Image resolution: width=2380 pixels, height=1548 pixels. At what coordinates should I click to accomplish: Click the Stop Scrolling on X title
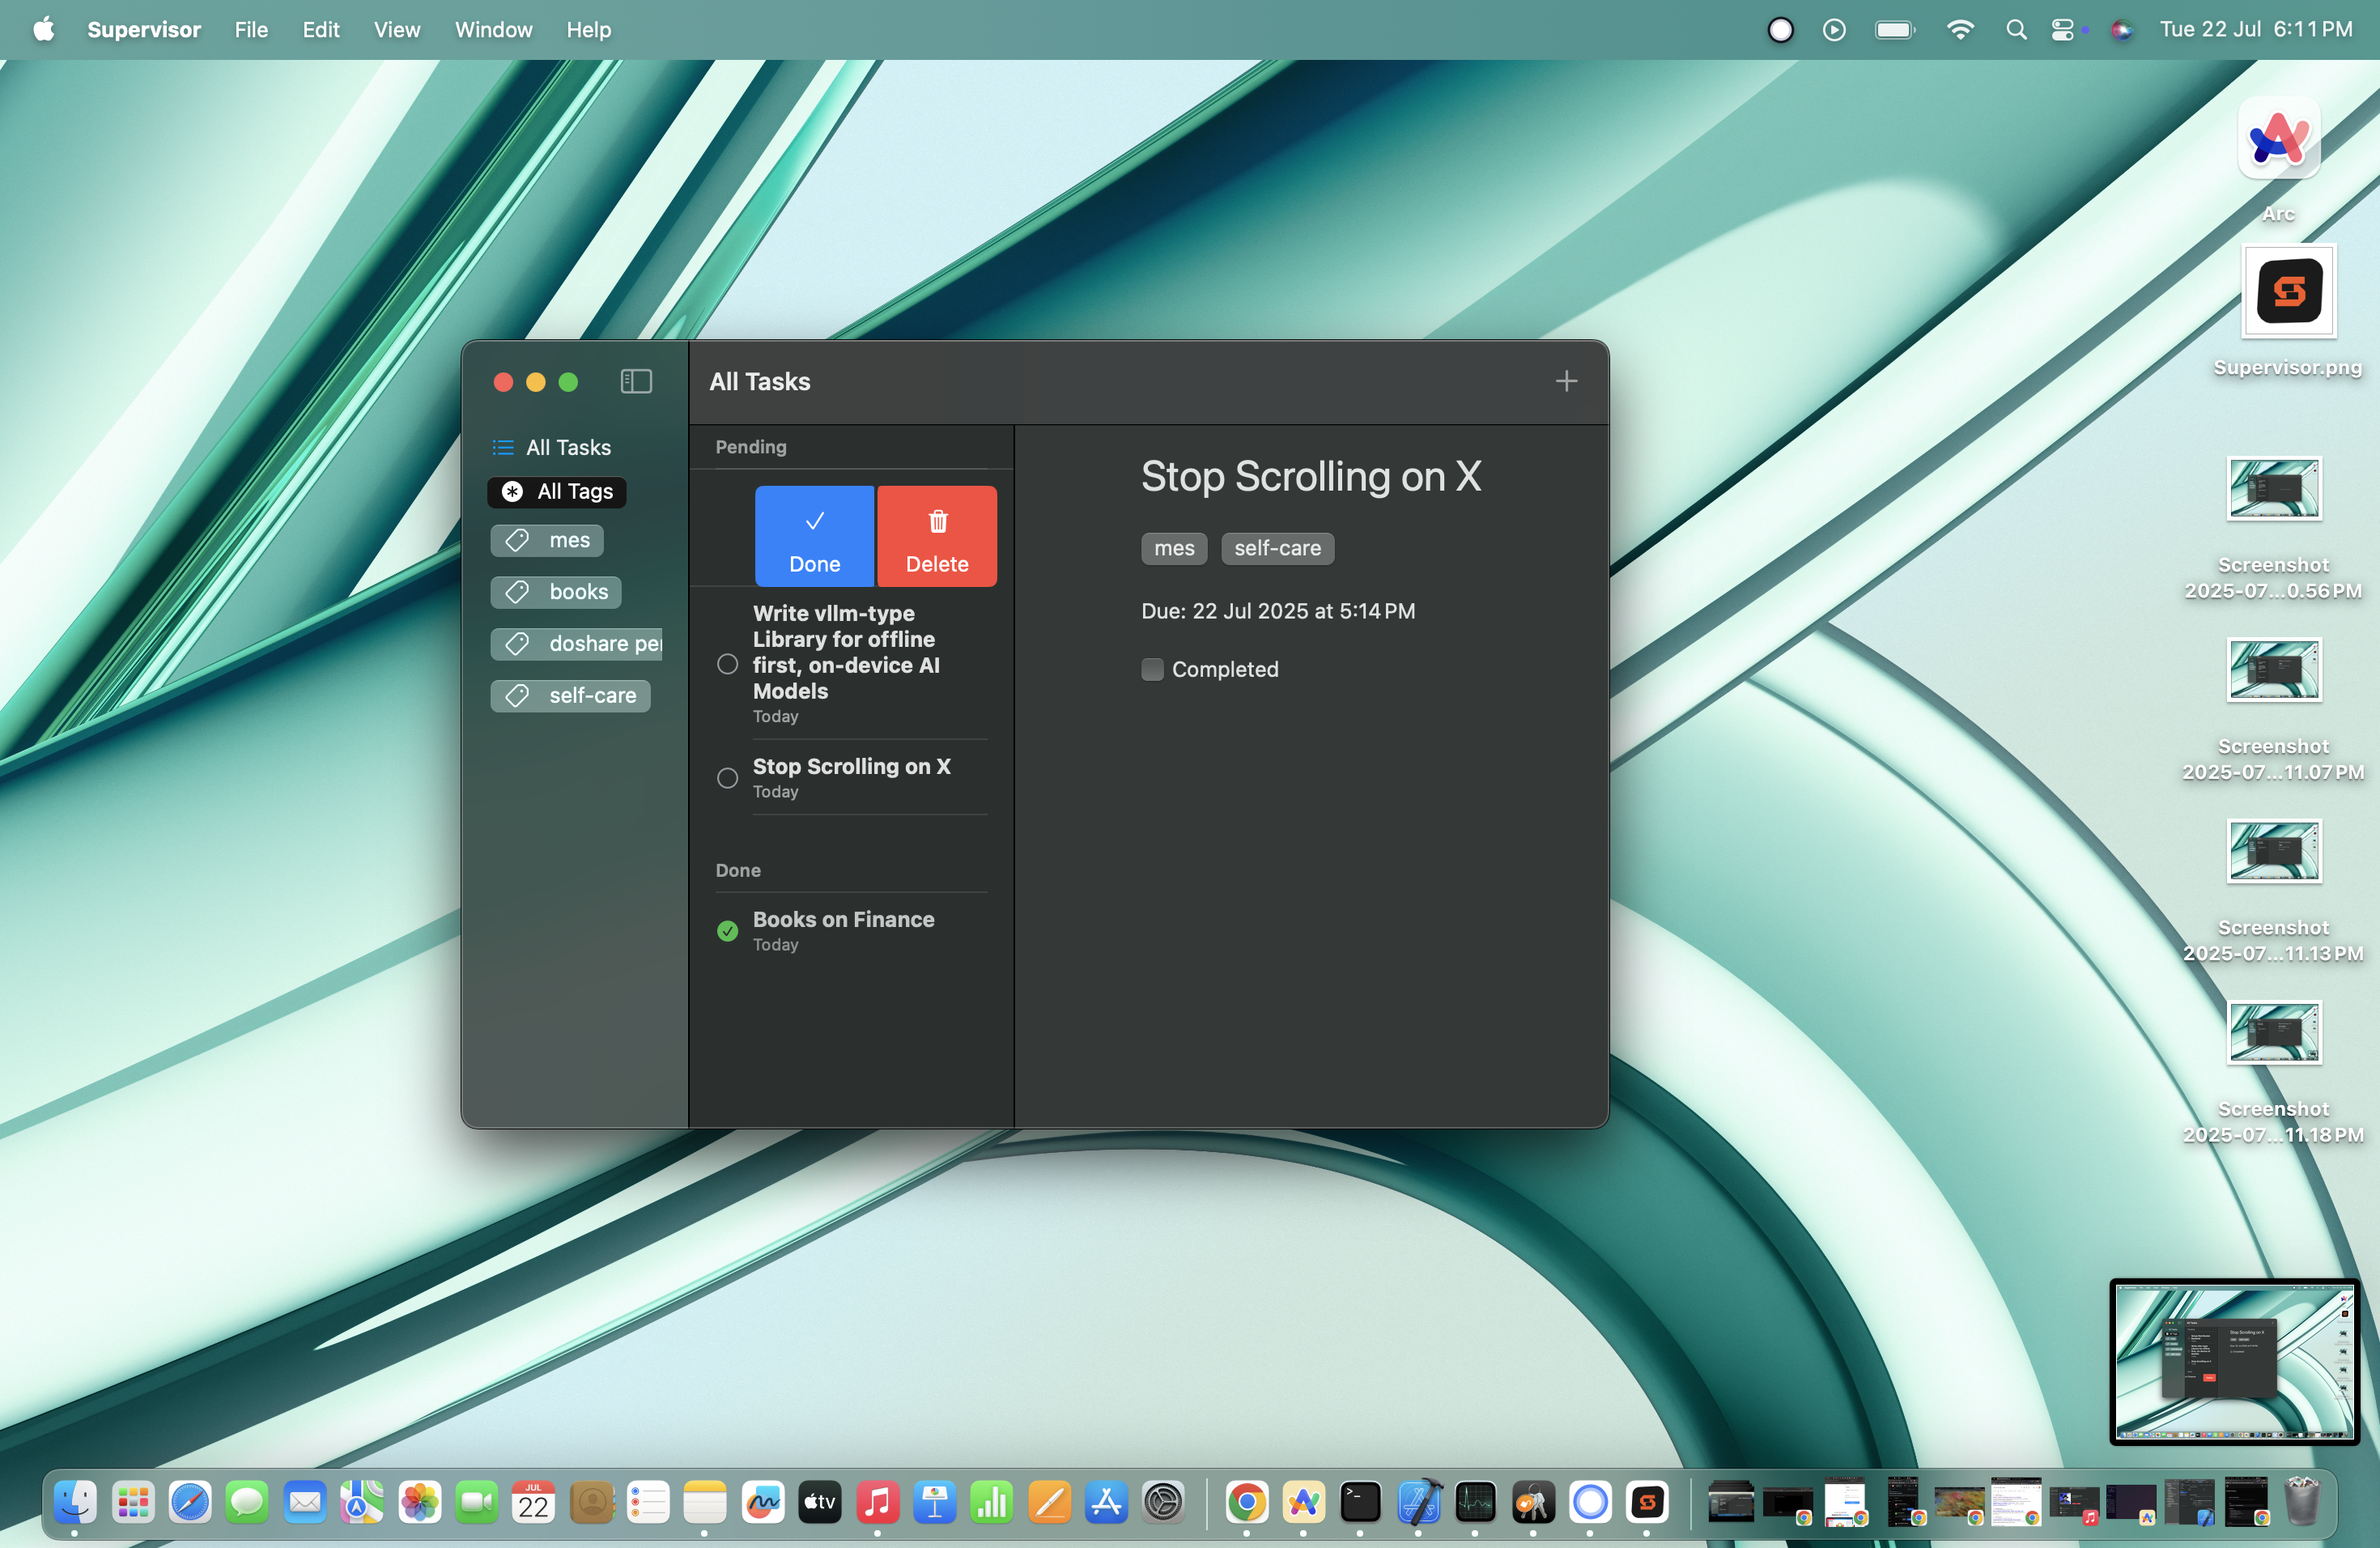(x=1311, y=476)
